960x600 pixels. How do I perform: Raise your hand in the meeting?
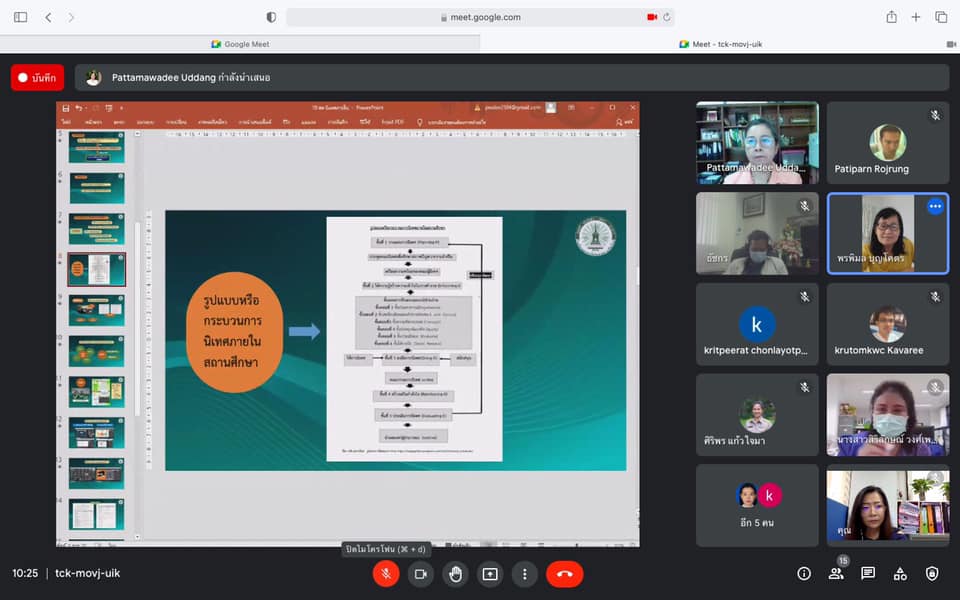click(456, 574)
